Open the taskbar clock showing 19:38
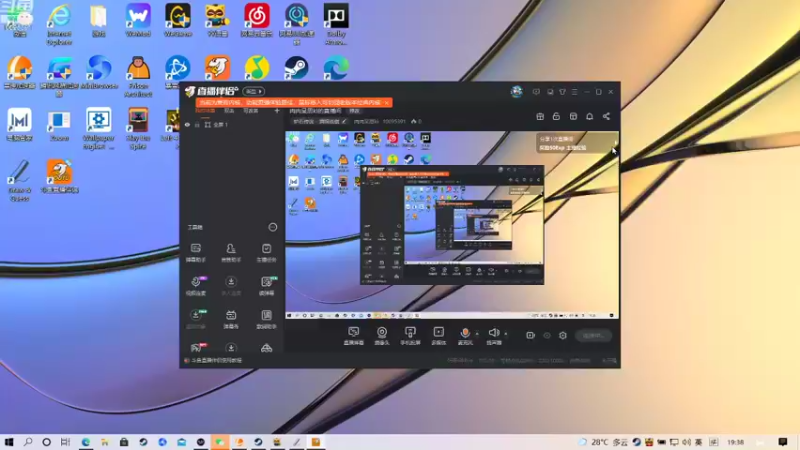800x450 pixels. 735,442
